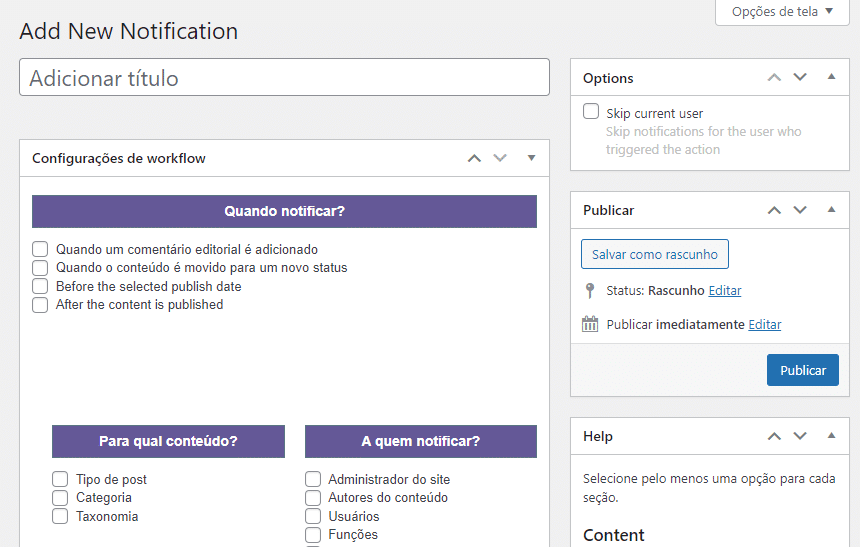Edit the Status Rascunho link
Screen dimensions: 860x547
[x=725, y=291]
